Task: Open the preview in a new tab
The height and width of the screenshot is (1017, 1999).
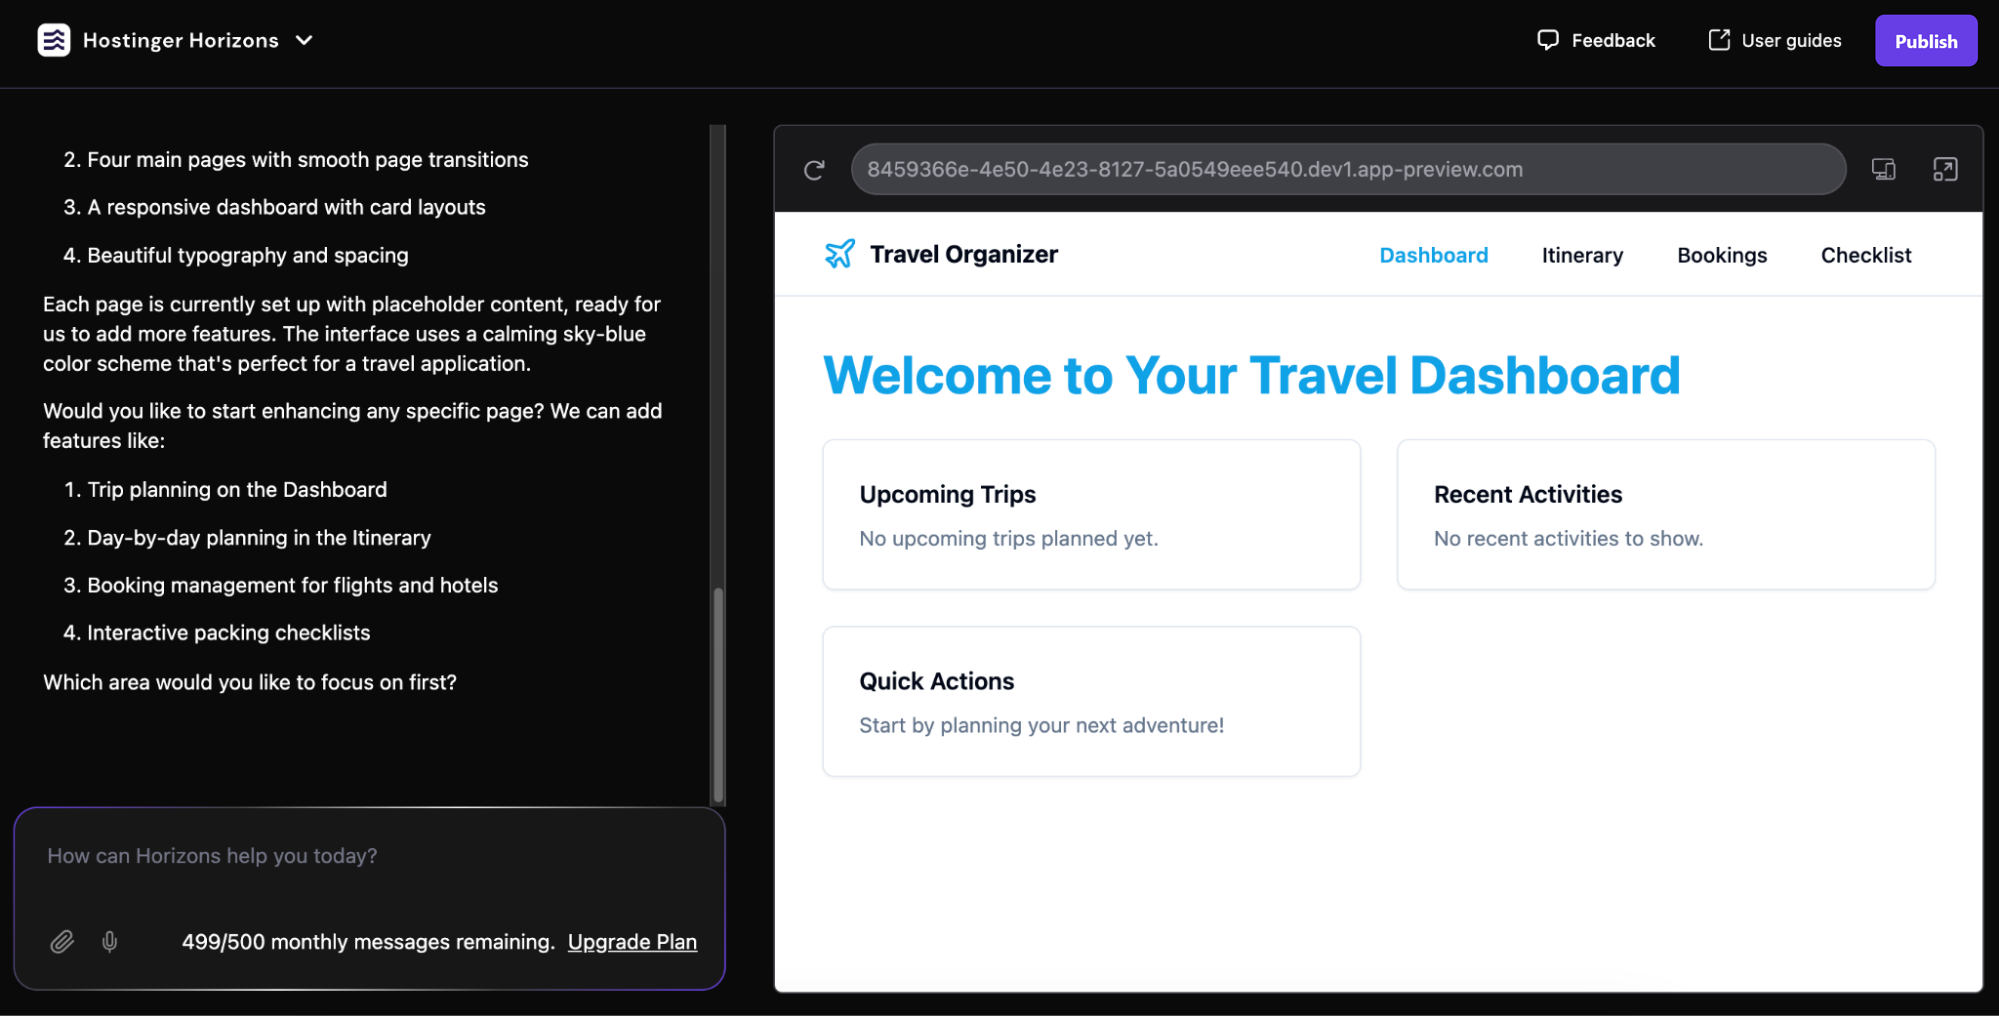Action: 1947,169
